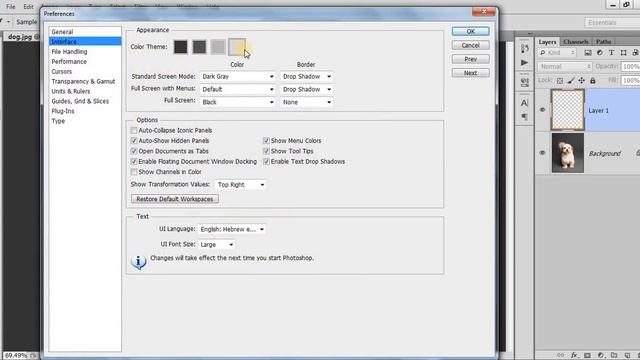Click the link layers icon at panel bottom
The width and height of the screenshot is (640, 360).
coord(561,355)
